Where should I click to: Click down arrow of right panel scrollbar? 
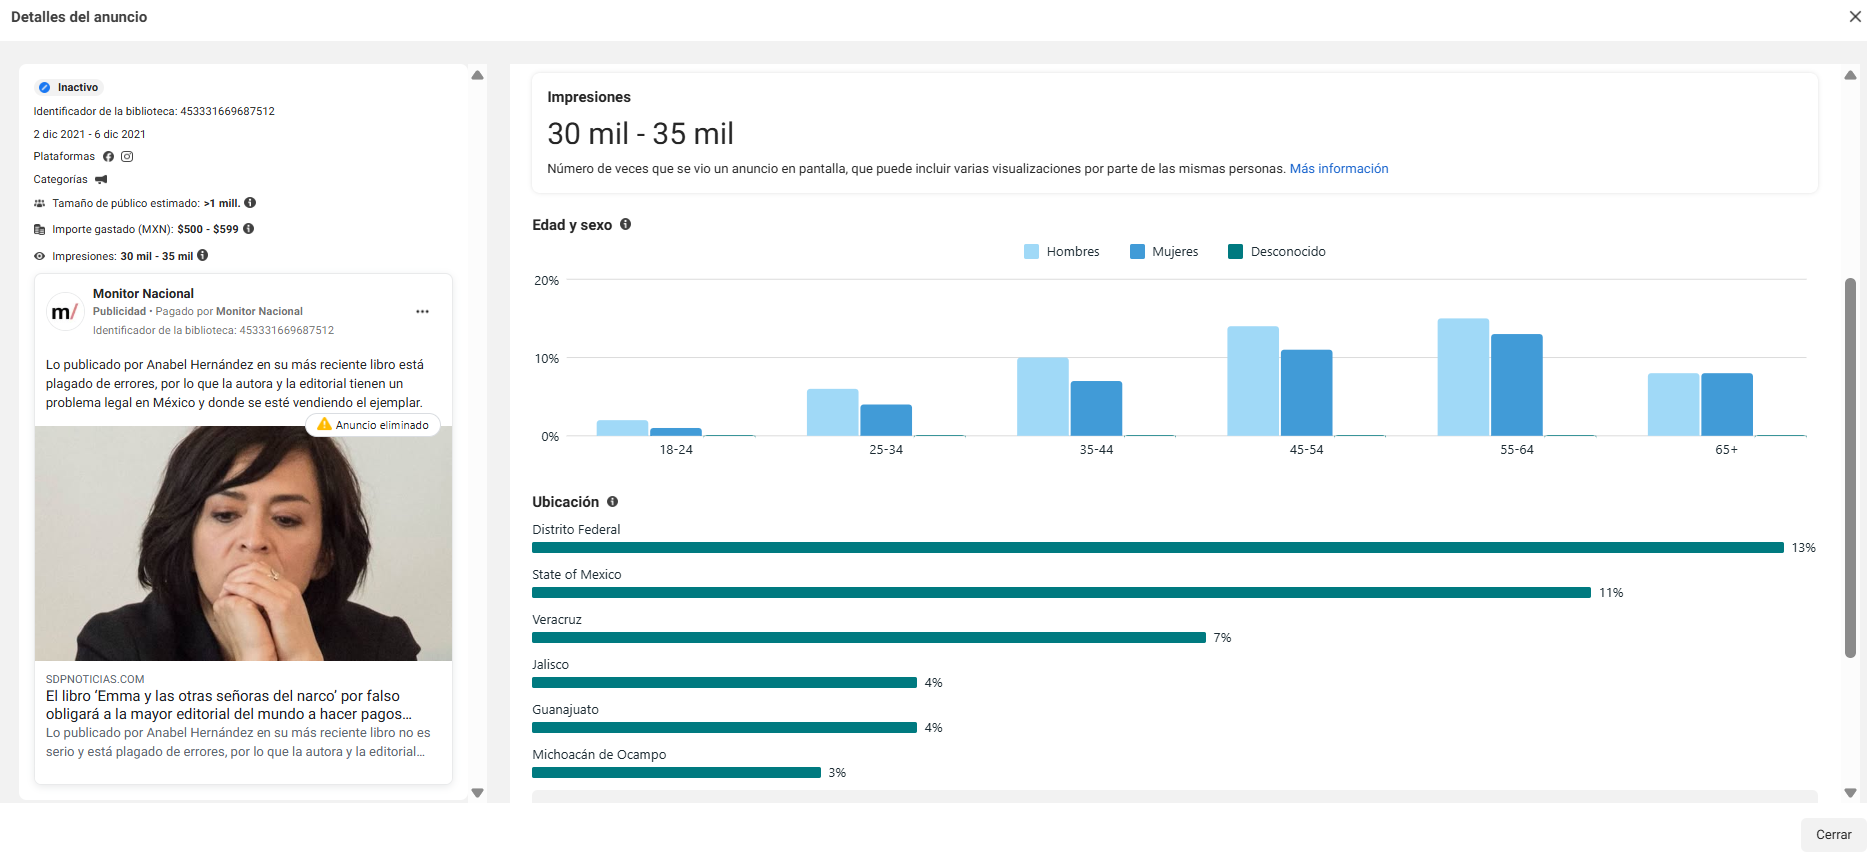click(1850, 793)
